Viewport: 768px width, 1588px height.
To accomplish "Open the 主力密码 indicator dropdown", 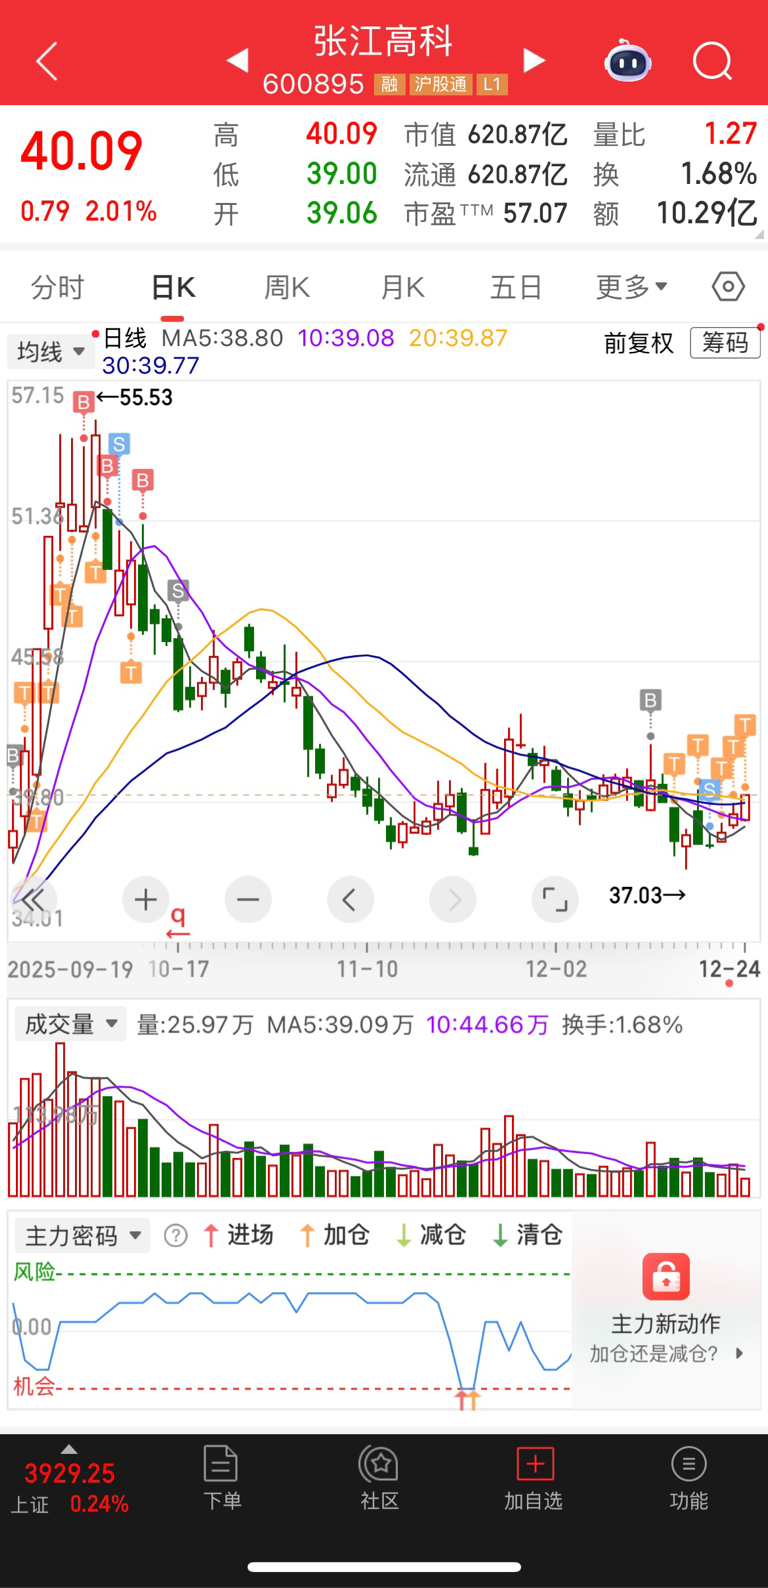I will (82, 1236).
